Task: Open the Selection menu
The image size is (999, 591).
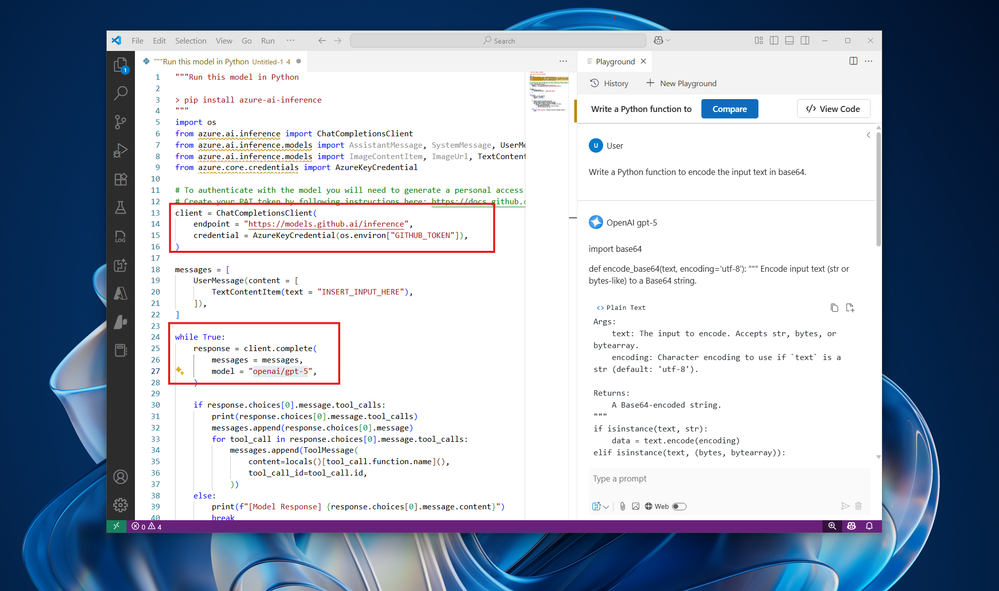Action: (x=190, y=41)
